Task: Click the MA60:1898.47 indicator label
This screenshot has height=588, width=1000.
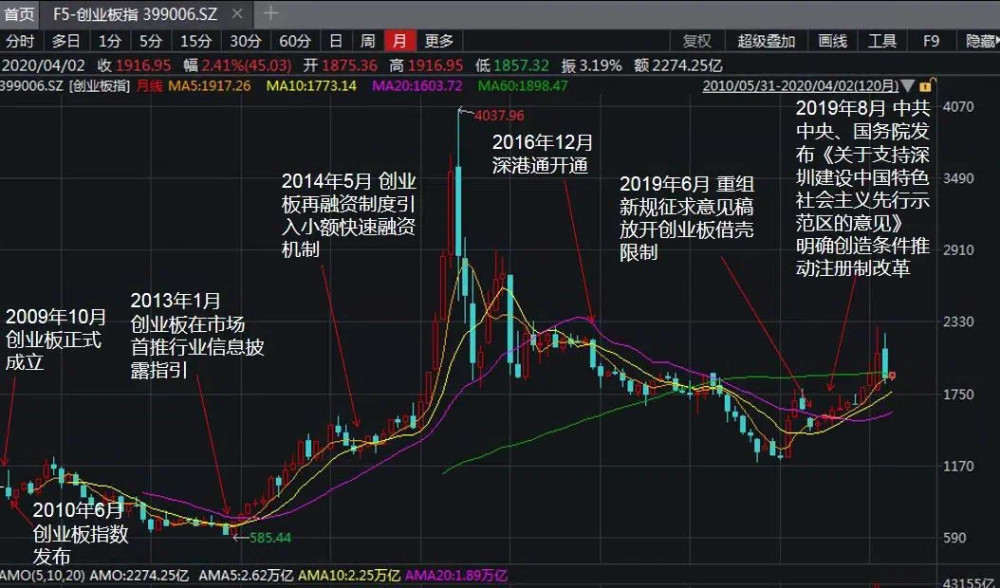Action: pyautogui.click(x=522, y=85)
